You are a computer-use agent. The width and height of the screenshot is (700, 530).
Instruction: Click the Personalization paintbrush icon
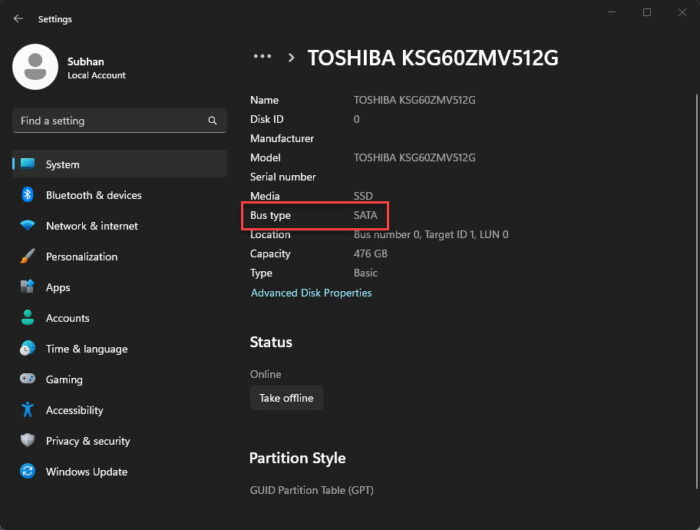(28, 256)
